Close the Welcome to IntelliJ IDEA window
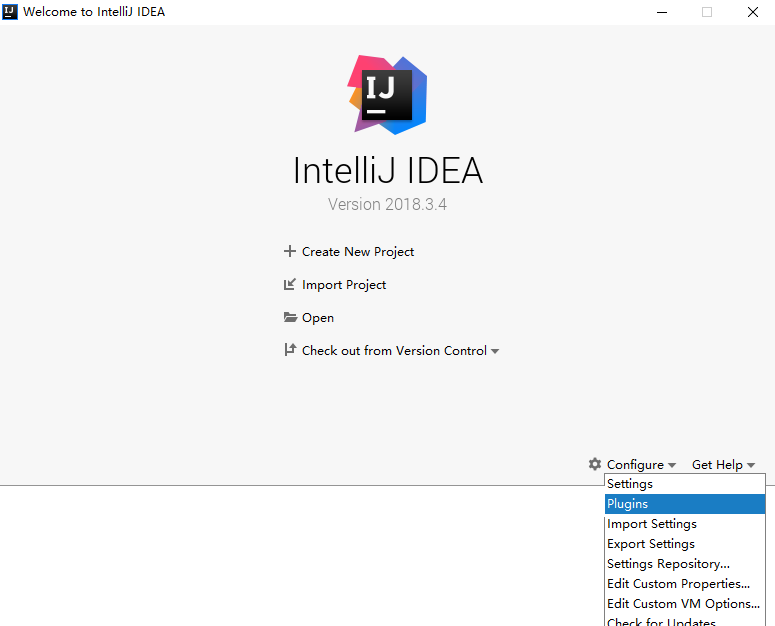Image resolution: width=775 pixels, height=626 pixels. click(x=753, y=12)
